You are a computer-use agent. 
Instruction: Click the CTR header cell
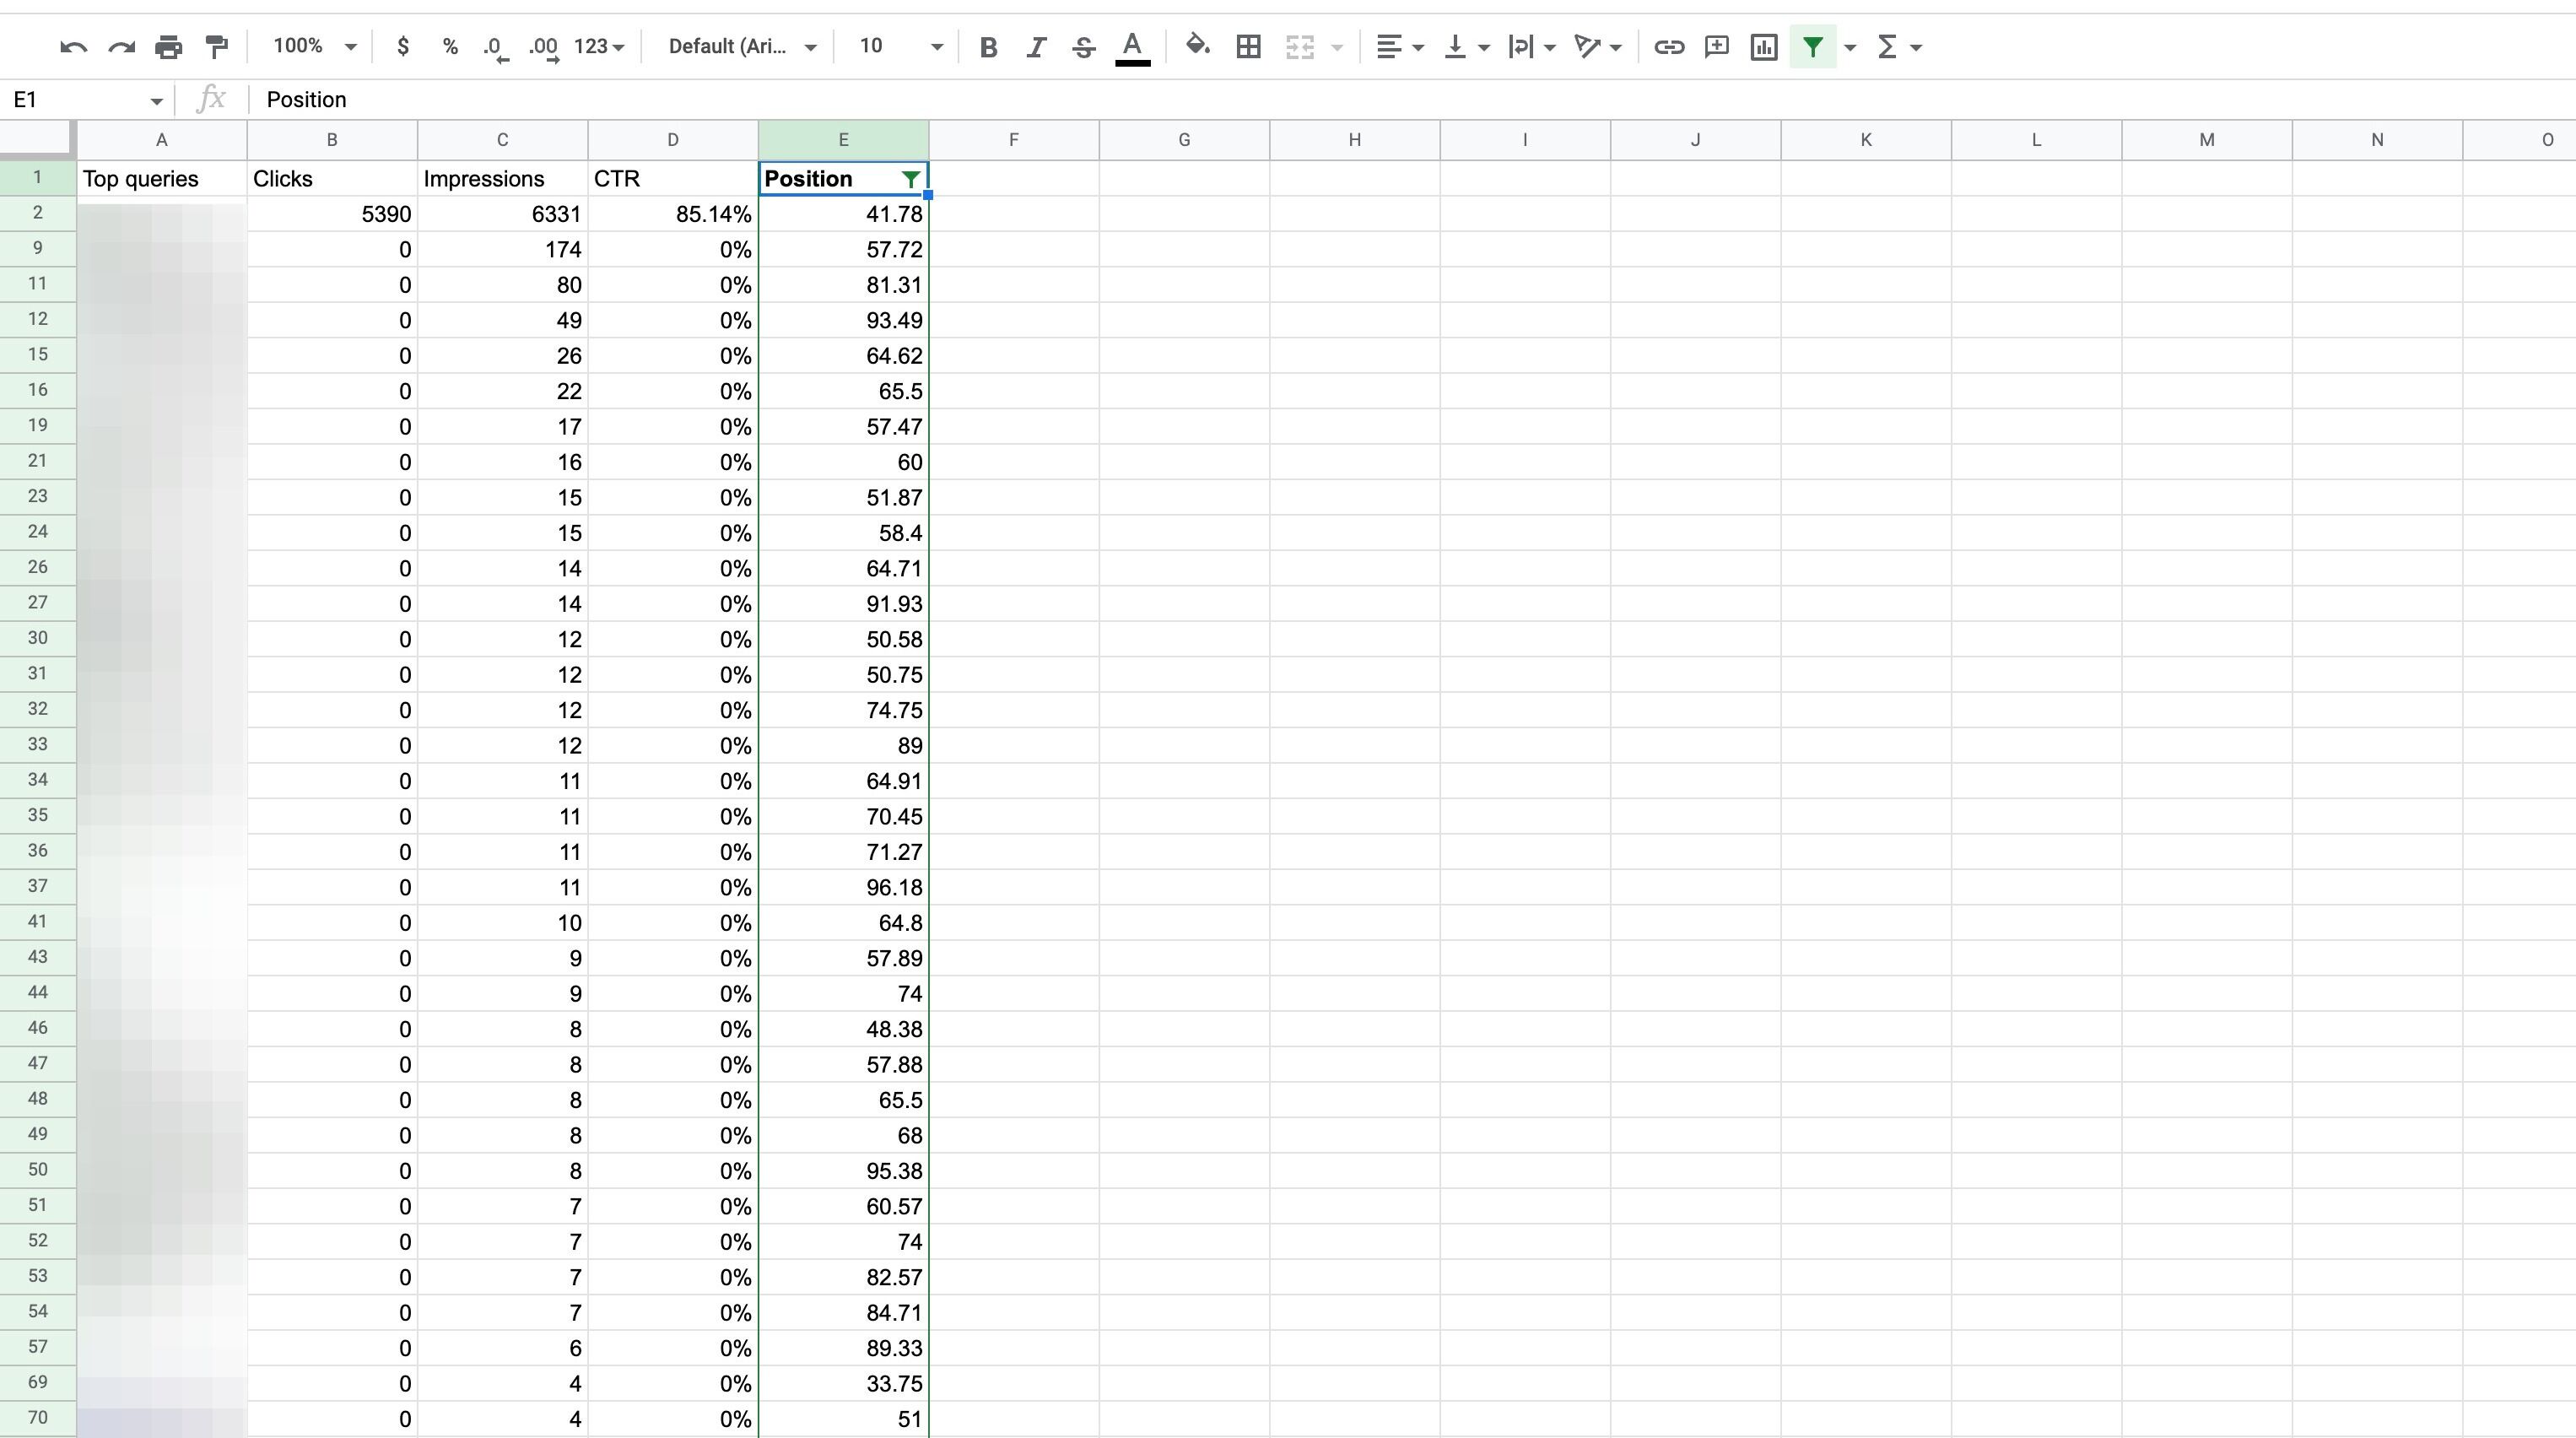pos(673,179)
